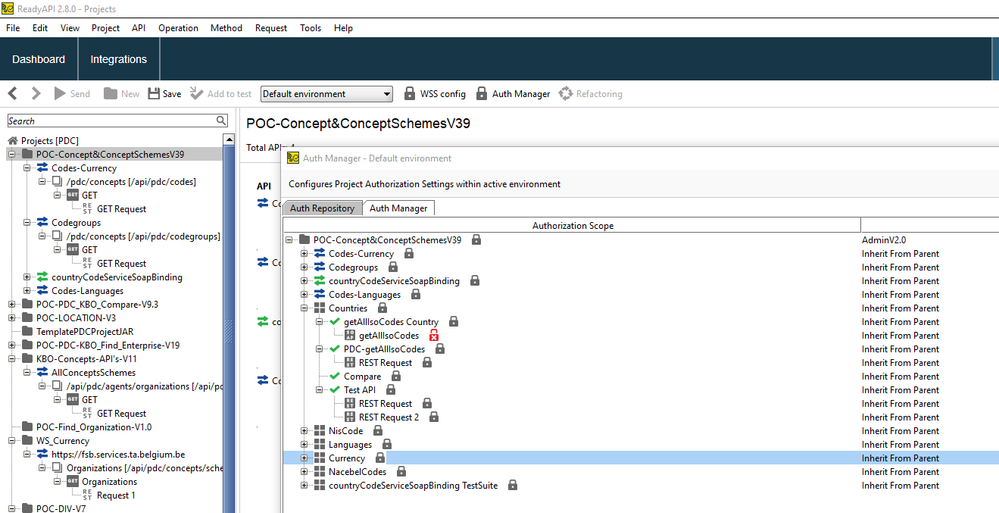Screen dimensions: 999x513
Task: Open the Project menu
Action: coord(105,28)
